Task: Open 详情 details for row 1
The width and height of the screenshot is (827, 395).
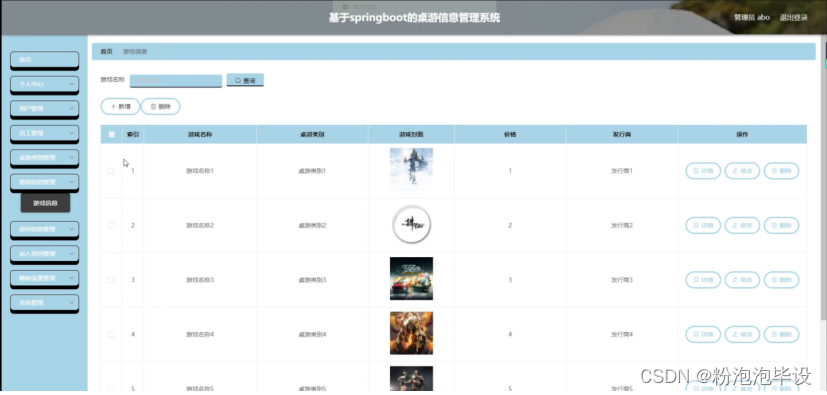Action: click(x=703, y=171)
